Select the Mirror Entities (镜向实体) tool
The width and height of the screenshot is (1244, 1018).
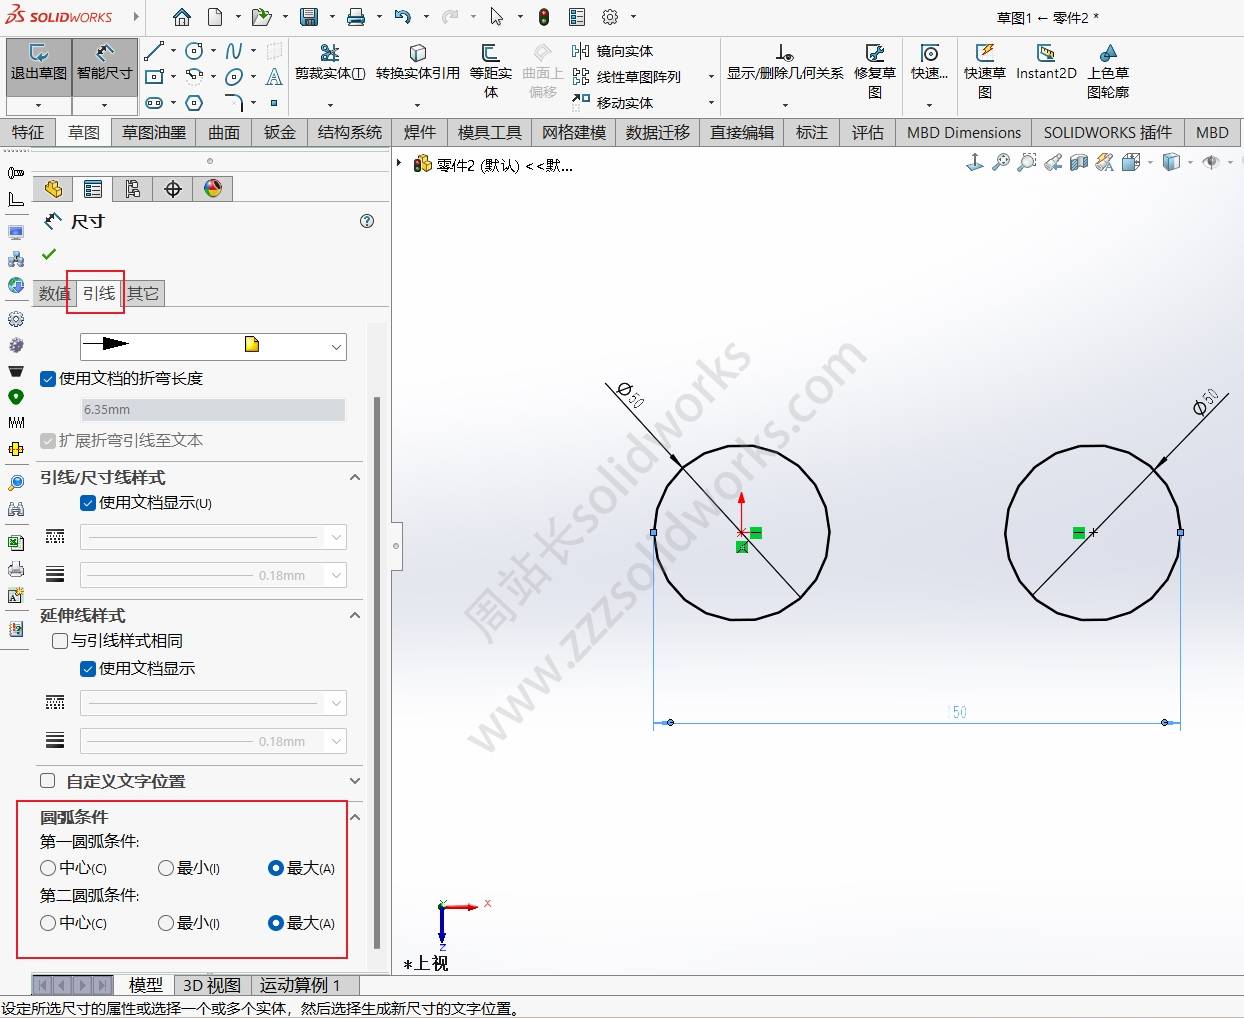click(x=613, y=51)
